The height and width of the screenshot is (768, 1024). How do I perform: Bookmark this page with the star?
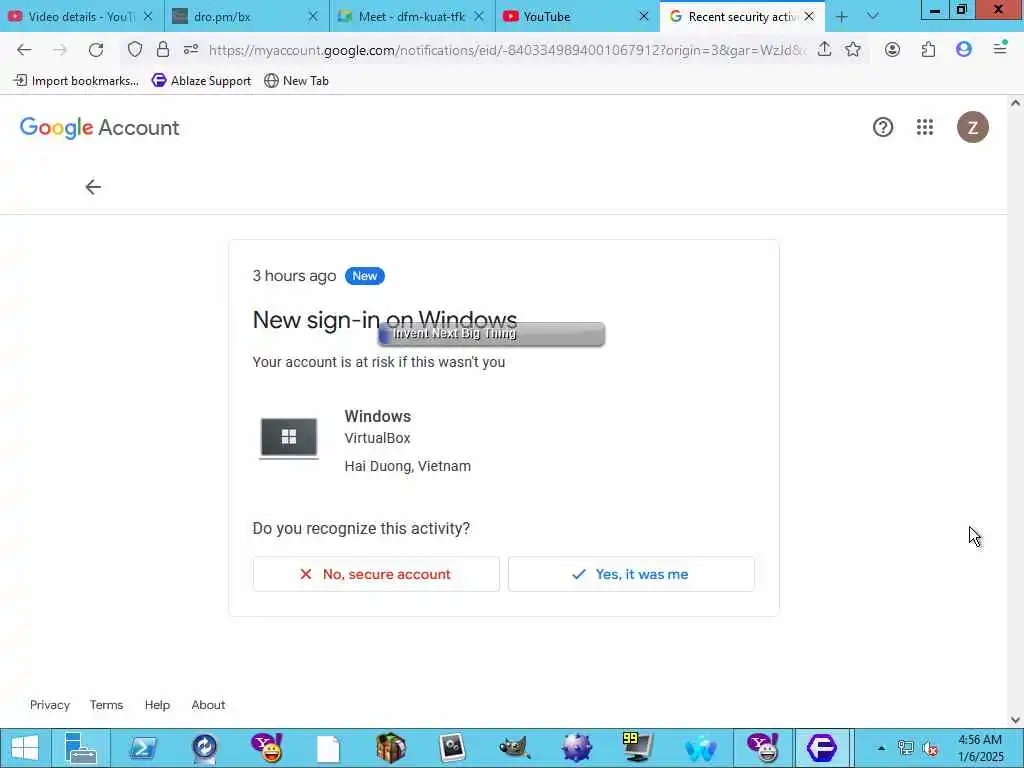tap(853, 50)
